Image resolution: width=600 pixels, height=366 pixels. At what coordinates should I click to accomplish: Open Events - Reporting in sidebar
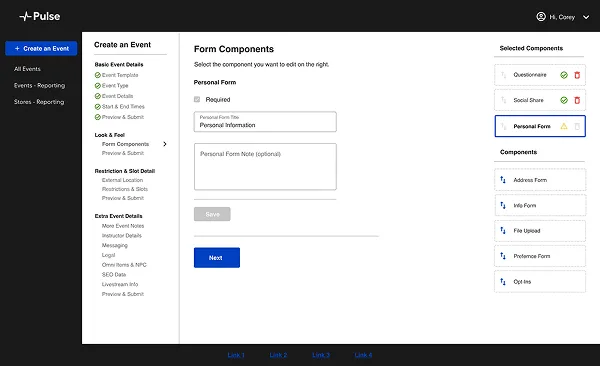(x=39, y=85)
